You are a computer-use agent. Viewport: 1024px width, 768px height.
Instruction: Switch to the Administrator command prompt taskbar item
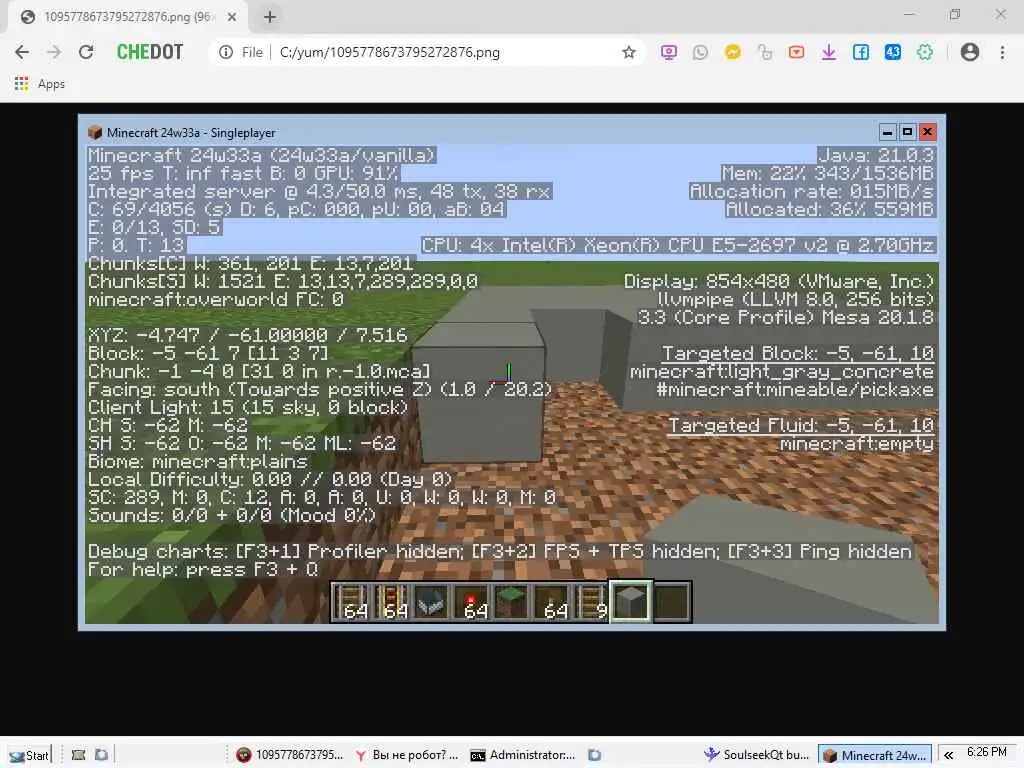point(522,755)
